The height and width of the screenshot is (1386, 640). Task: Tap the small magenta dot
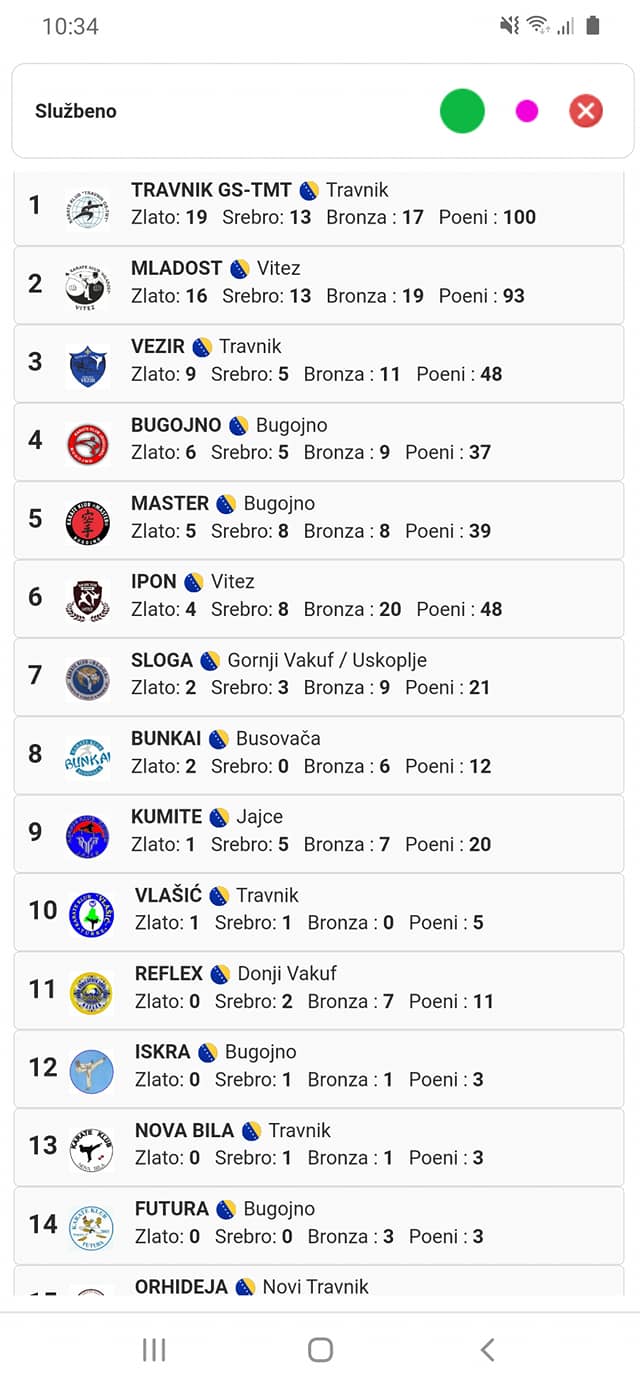point(527,111)
